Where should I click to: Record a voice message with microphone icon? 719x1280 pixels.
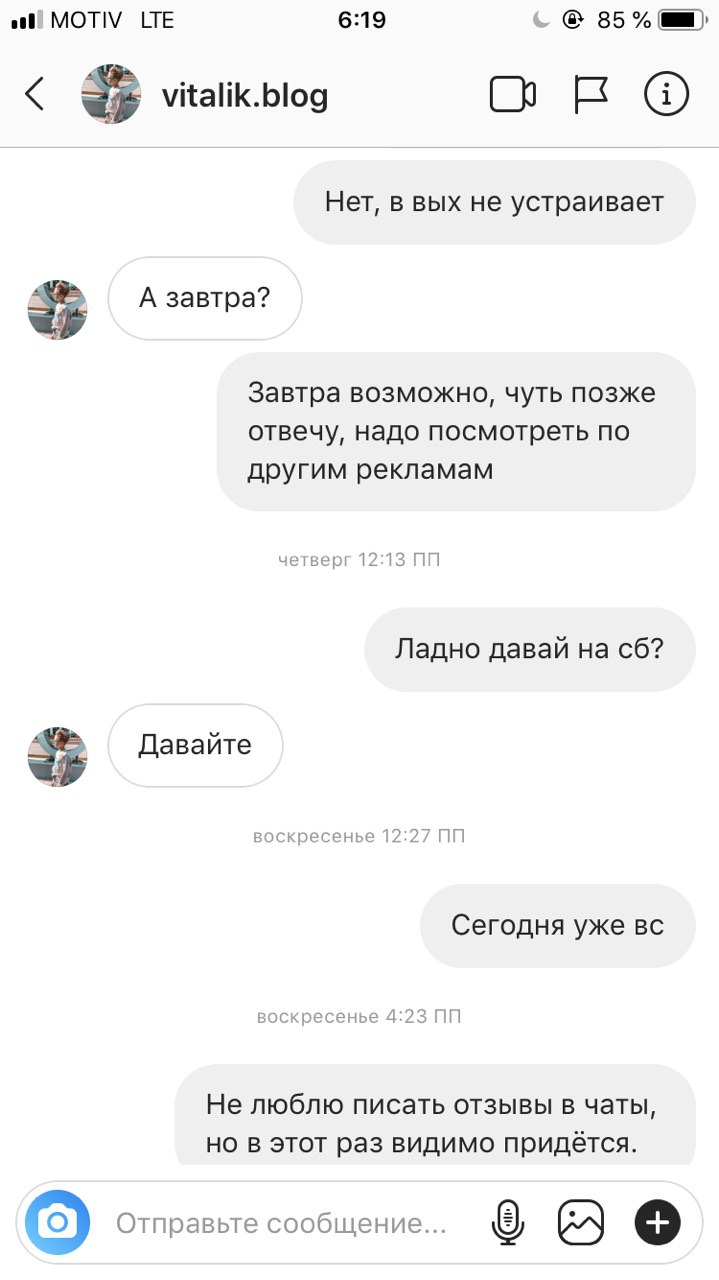tap(508, 1222)
